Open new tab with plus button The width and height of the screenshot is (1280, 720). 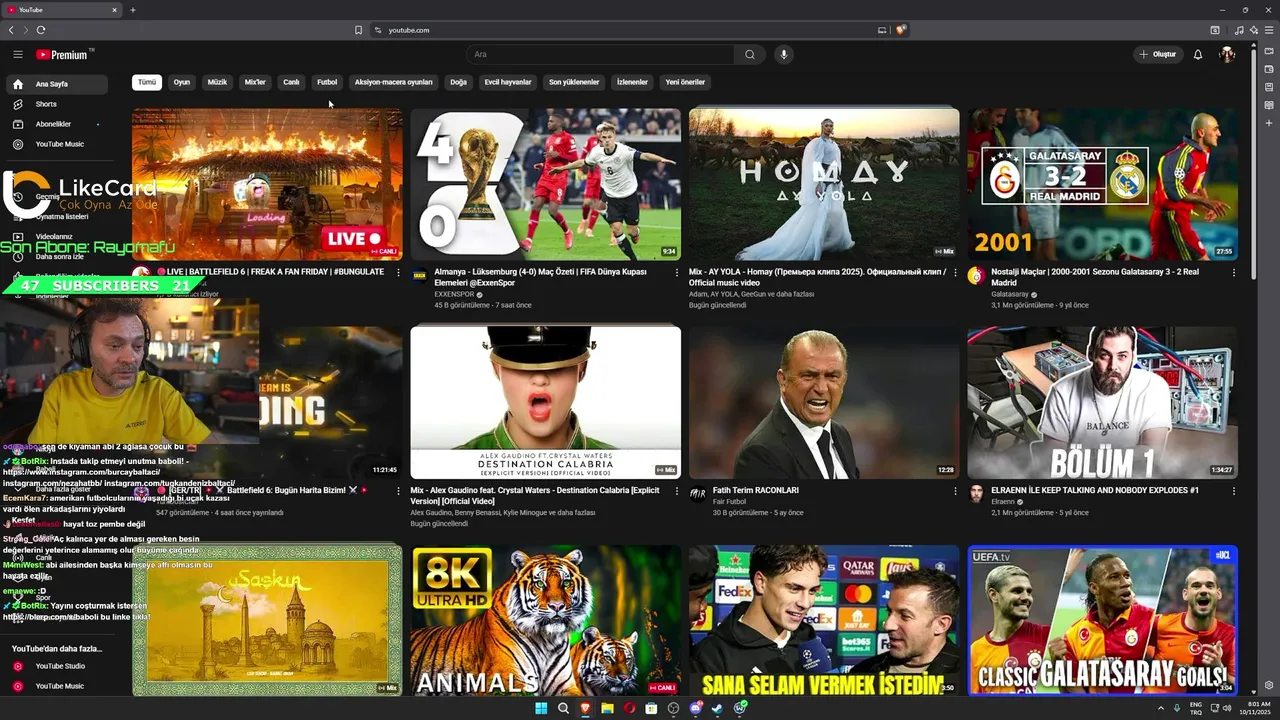click(x=133, y=10)
